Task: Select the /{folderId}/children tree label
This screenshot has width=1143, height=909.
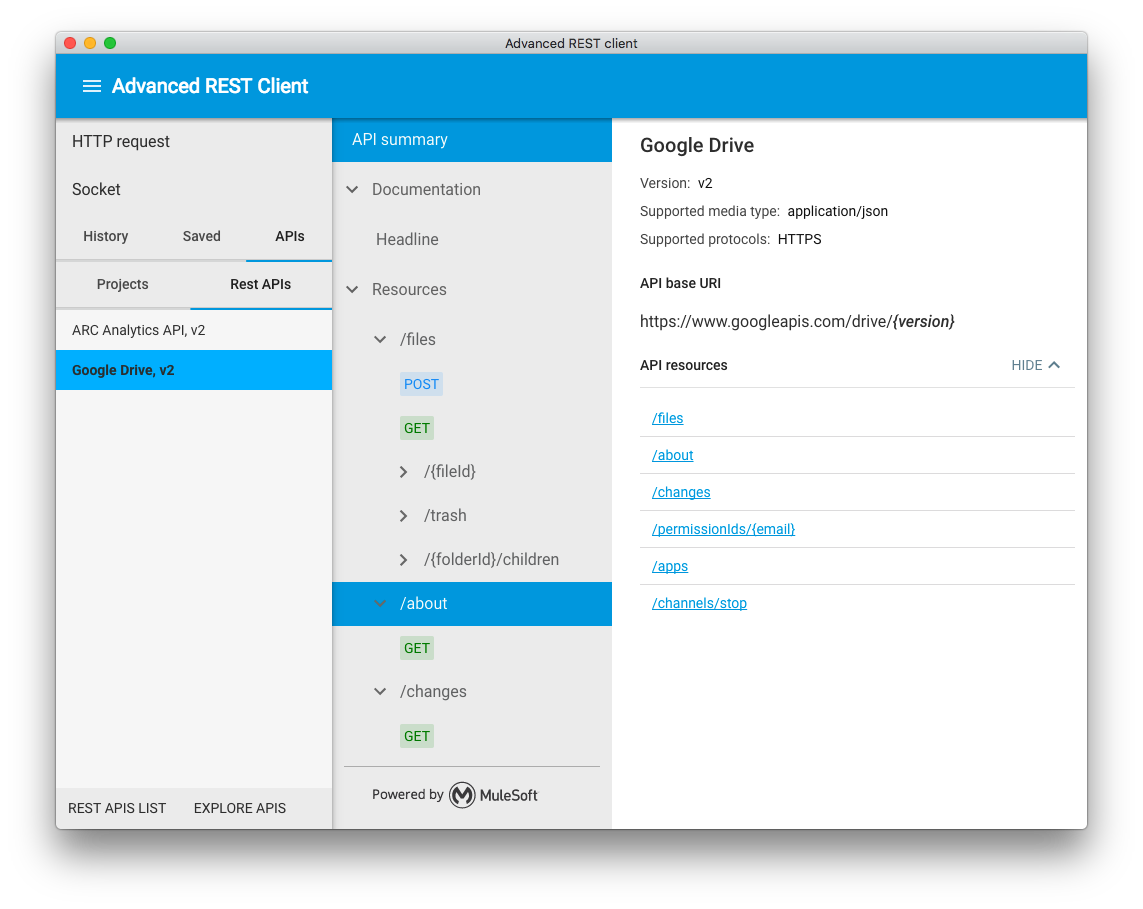Action: (491, 560)
